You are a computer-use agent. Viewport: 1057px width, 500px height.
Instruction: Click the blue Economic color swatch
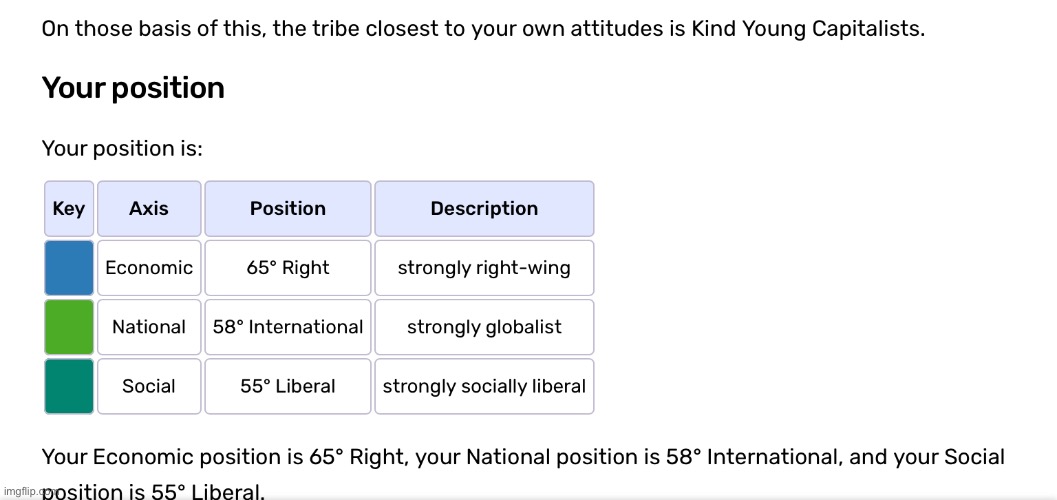[69, 268]
